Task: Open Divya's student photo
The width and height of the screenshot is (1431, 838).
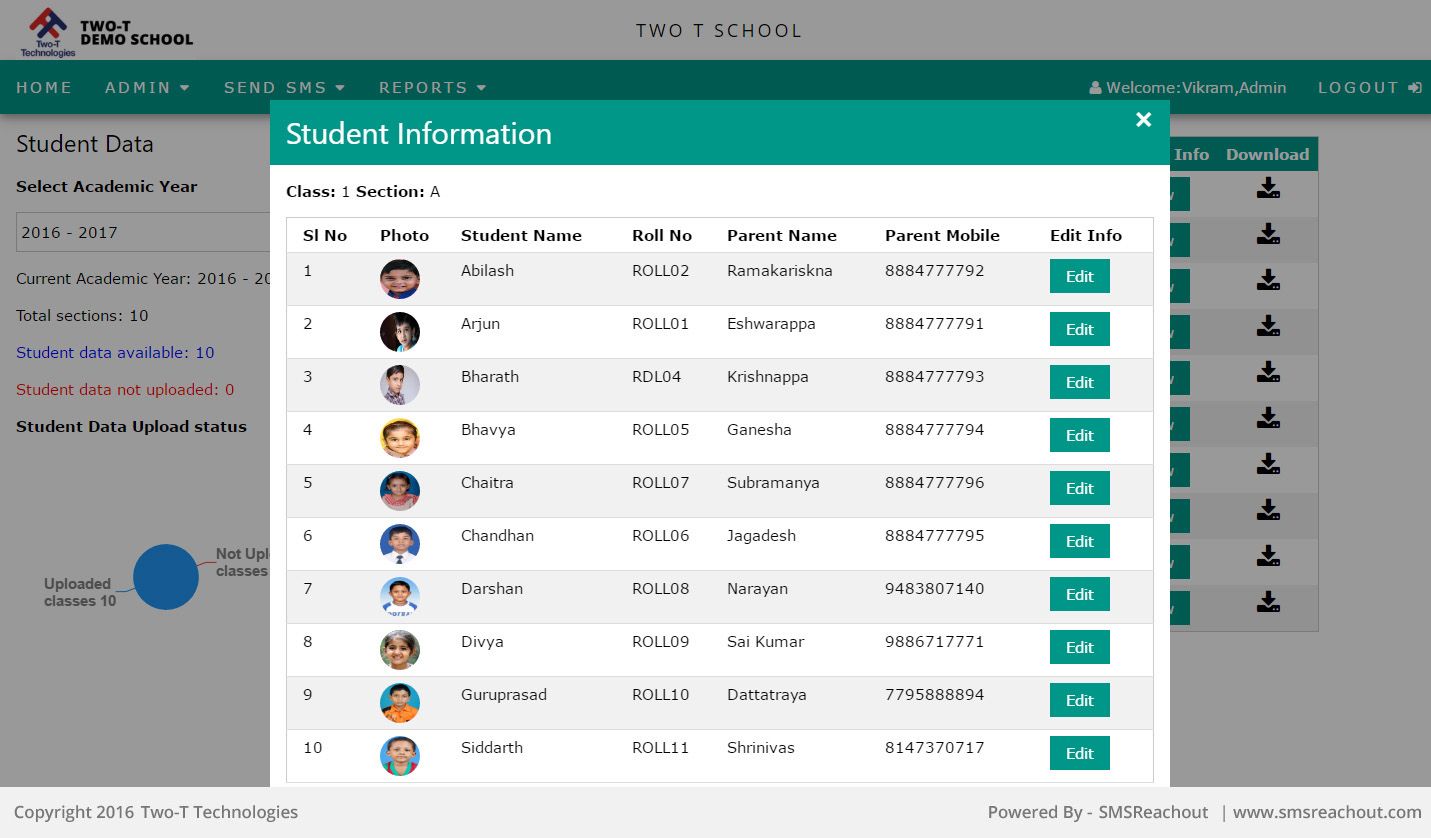Action: coord(400,650)
